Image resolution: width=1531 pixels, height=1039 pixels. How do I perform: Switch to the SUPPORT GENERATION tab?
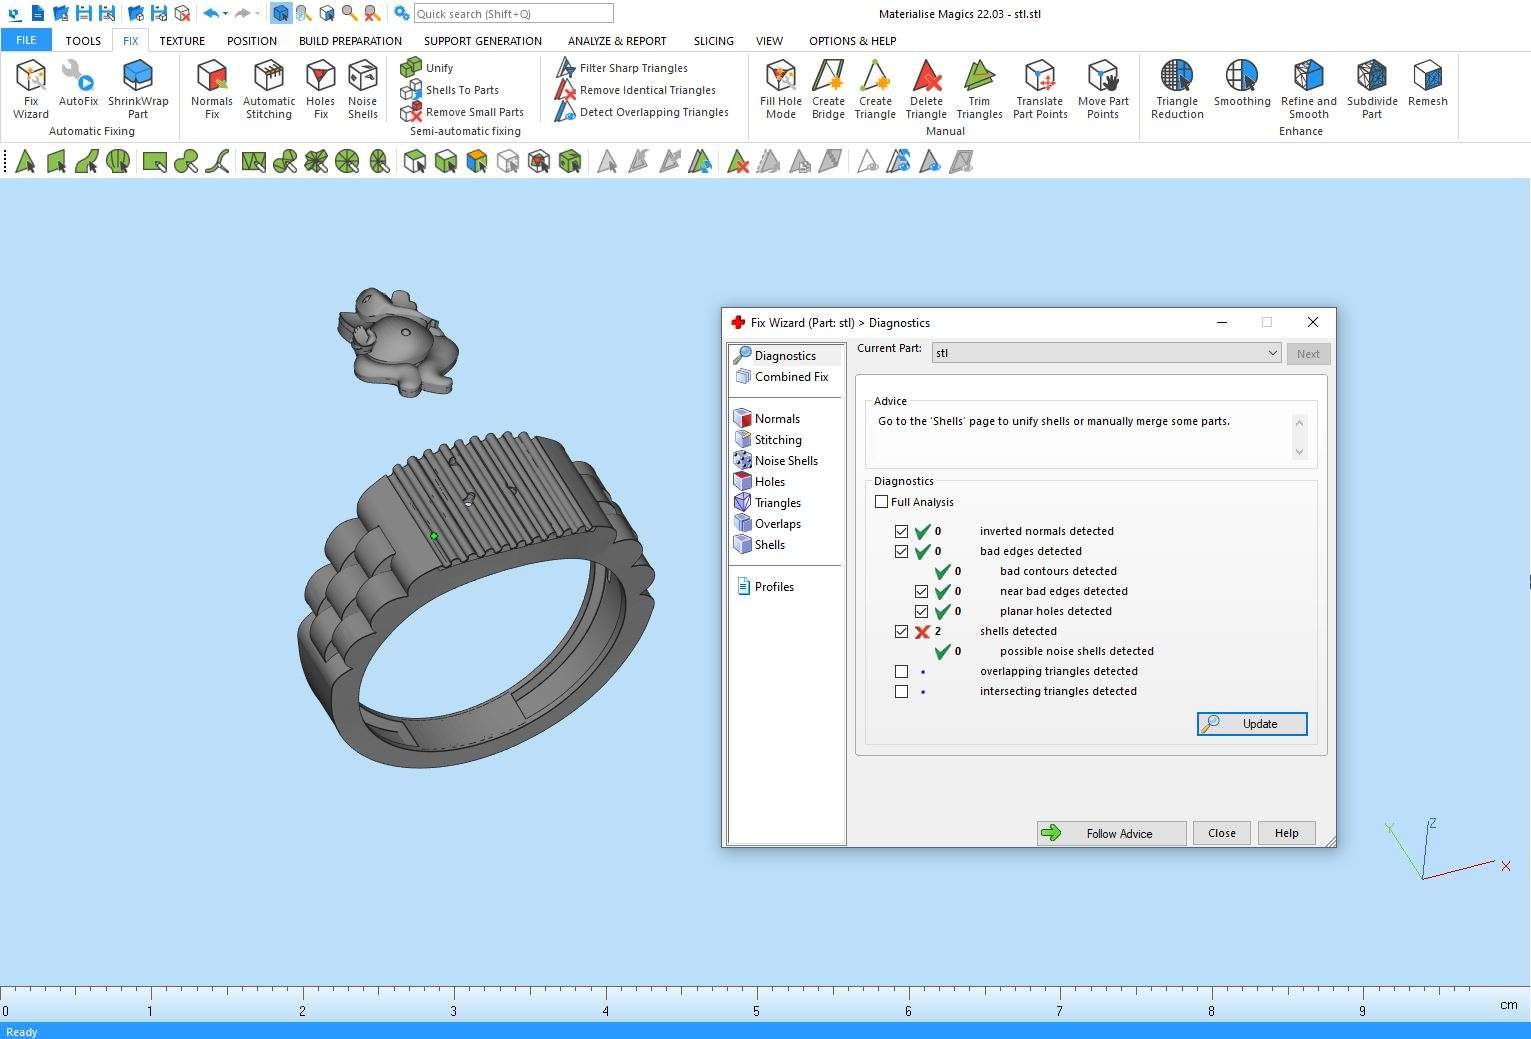482,41
